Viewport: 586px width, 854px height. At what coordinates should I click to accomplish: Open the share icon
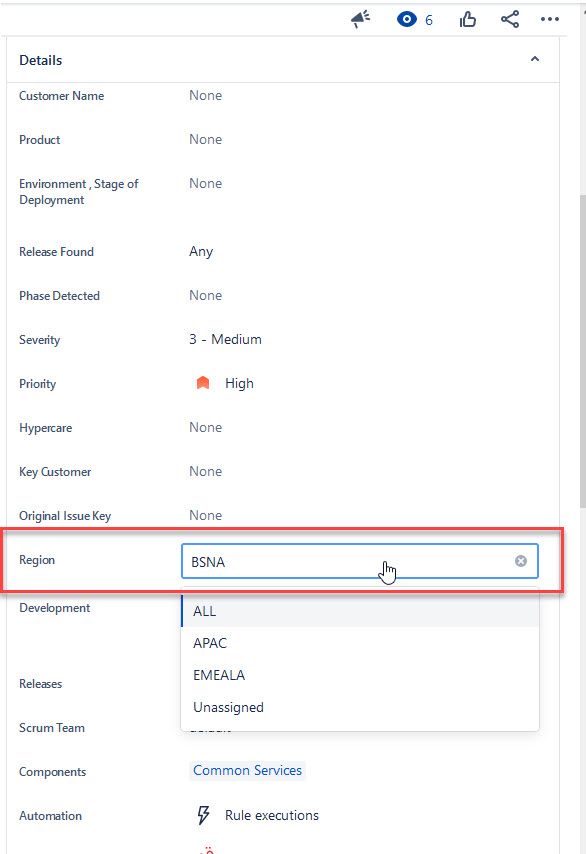tap(510, 20)
